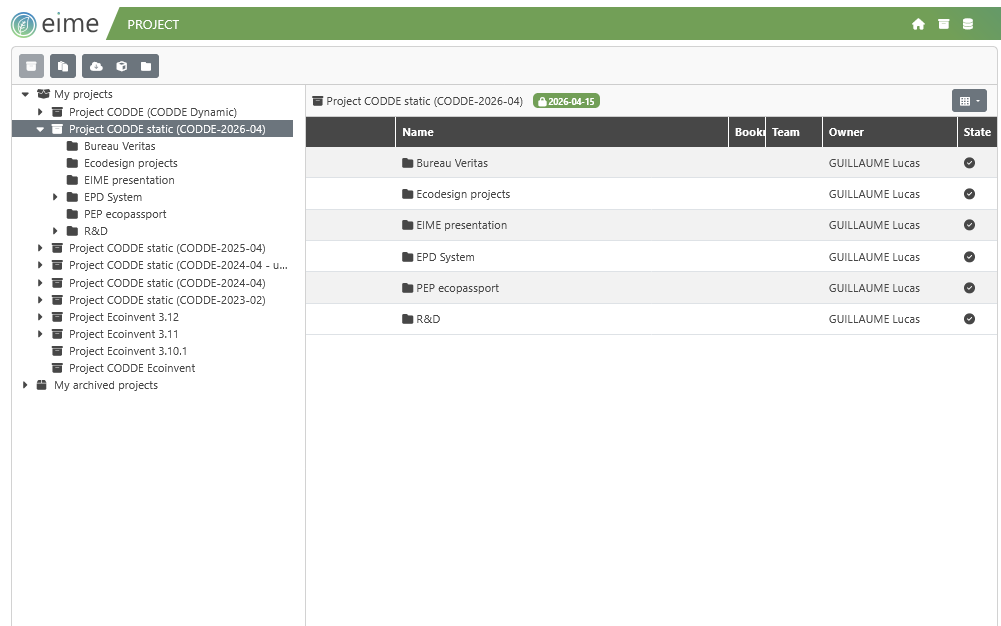Sort by the State column header

point(977,132)
